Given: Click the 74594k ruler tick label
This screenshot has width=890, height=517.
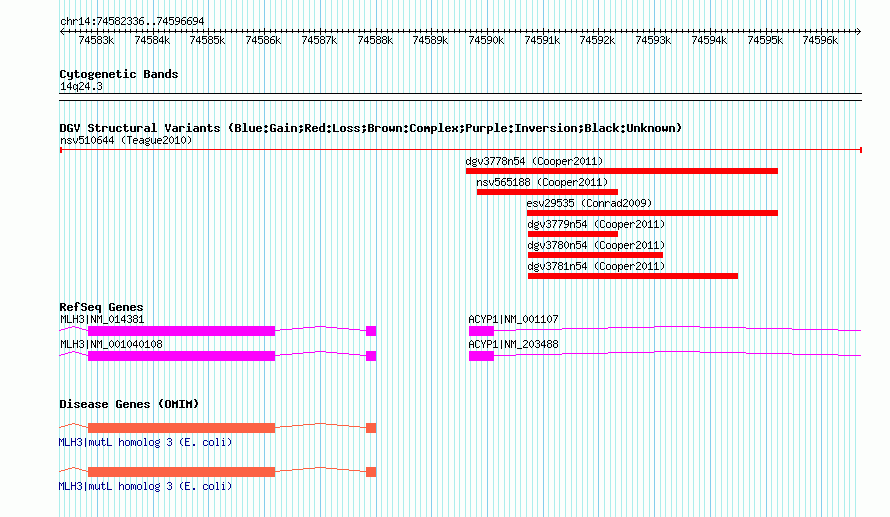Looking at the screenshot, I should [x=710, y=40].
